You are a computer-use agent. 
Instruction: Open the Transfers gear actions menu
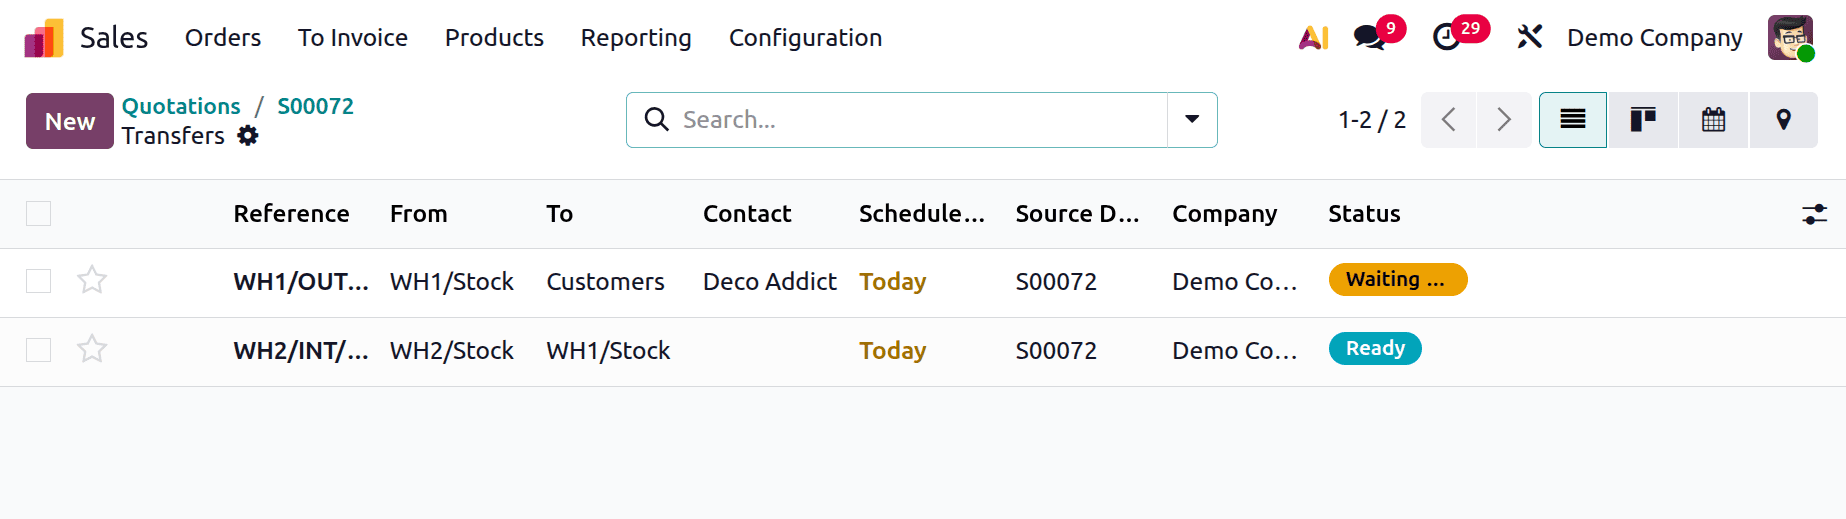click(248, 136)
